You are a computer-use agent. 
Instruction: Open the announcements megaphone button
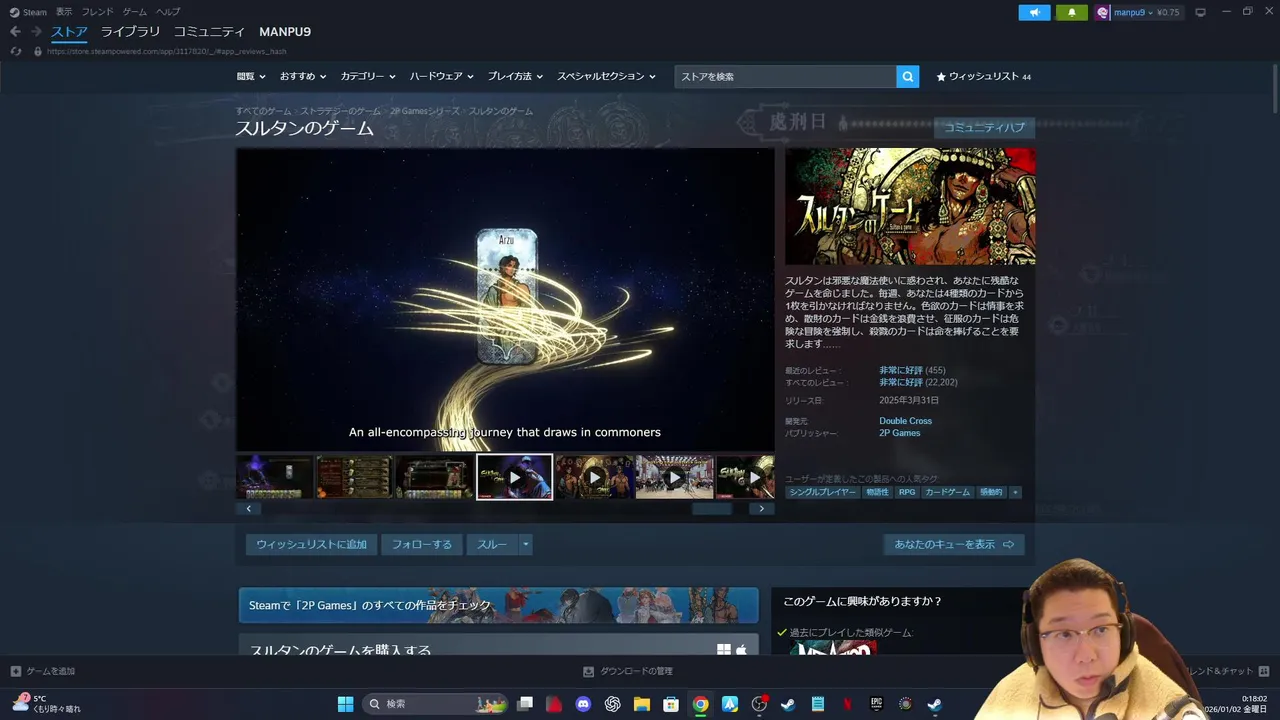click(1034, 12)
